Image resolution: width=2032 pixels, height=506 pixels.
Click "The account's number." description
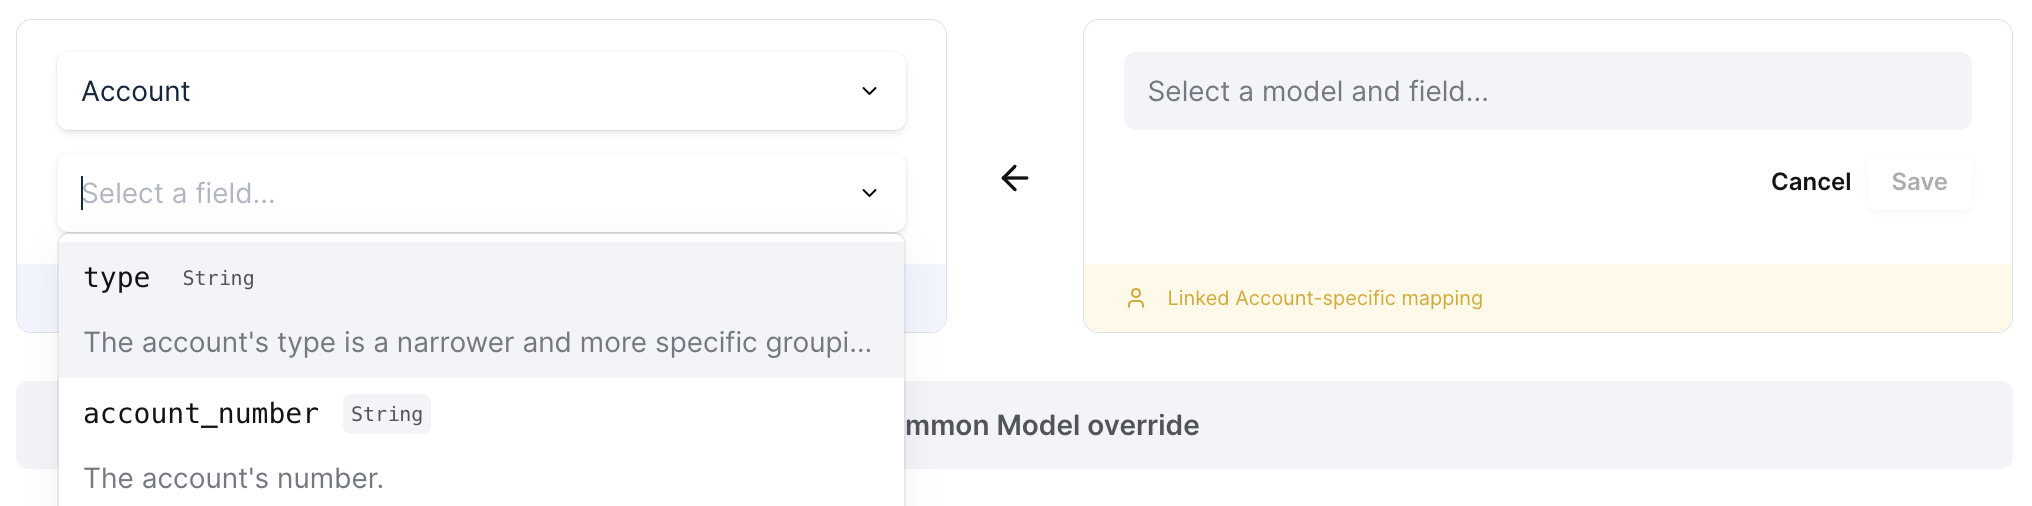pyautogui.click(x=233, y=478)
